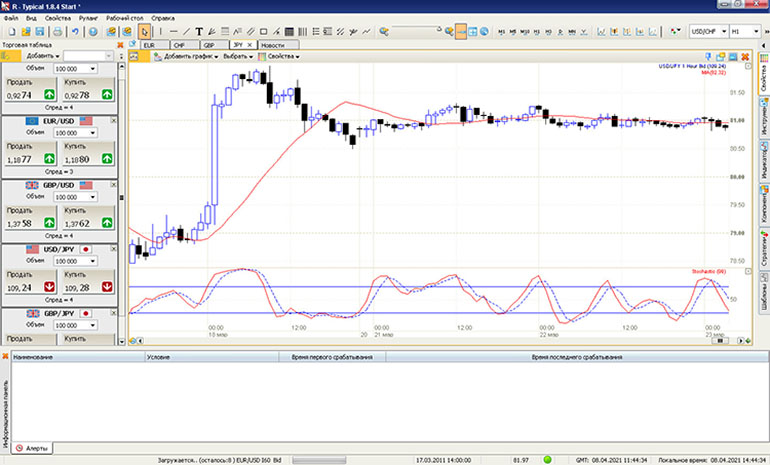The width and height of the screenshot is (770, 465).
Task: Open the Алерты tab at bottom
Action: (x=32, y=448)
